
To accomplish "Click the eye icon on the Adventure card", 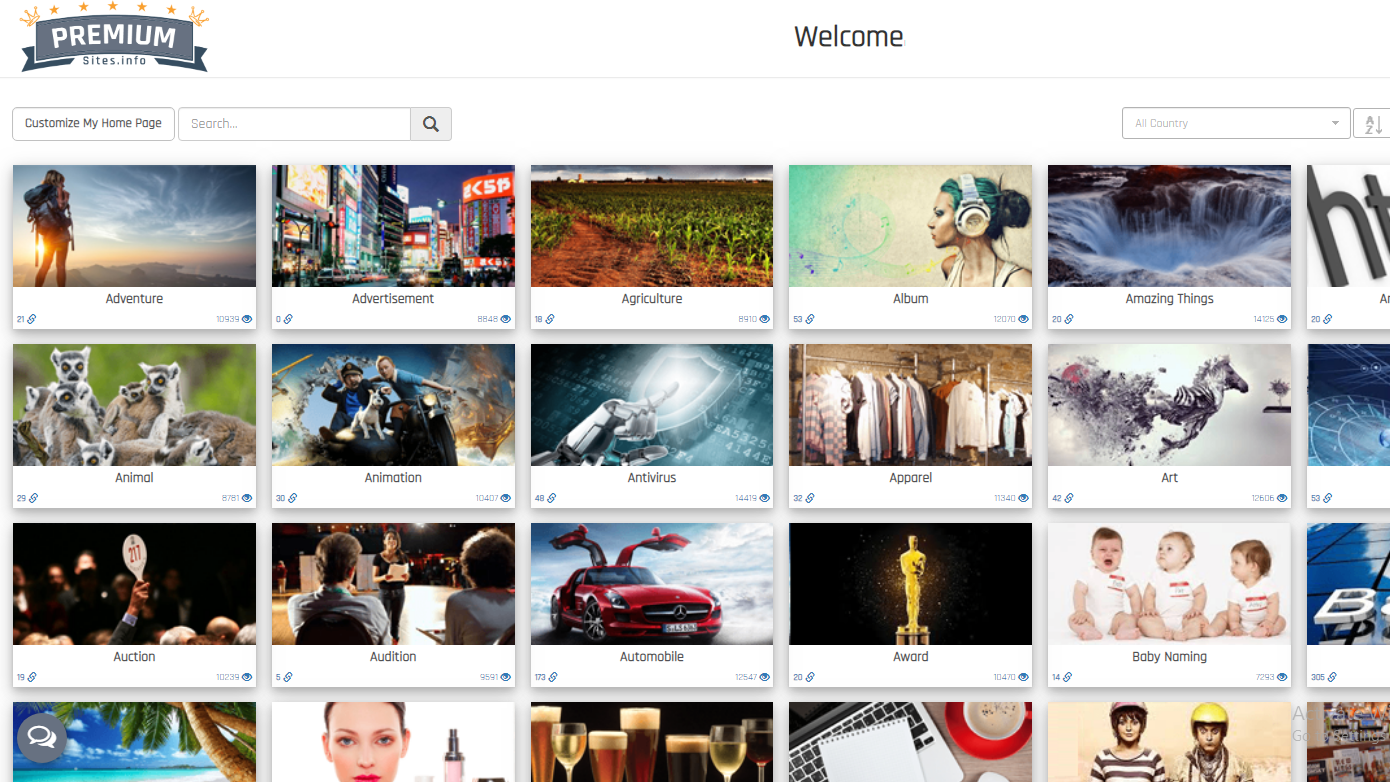I will [247, 319].
